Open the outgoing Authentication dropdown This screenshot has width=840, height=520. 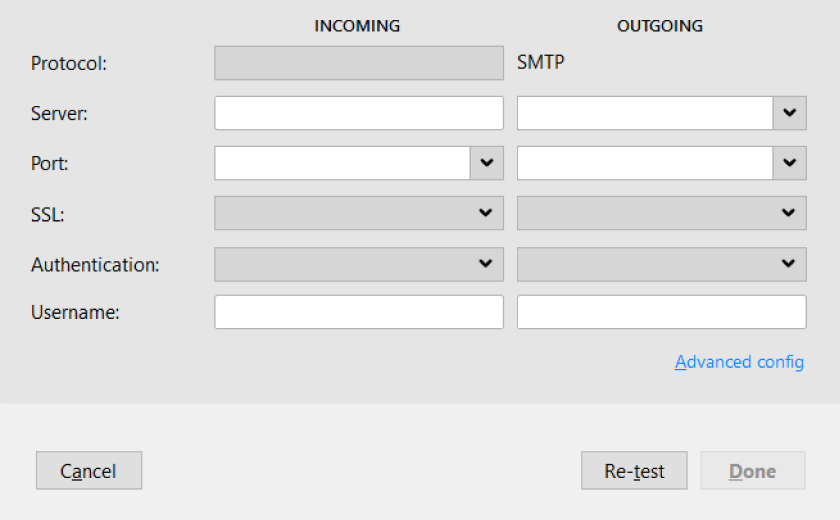click(662, 264)
